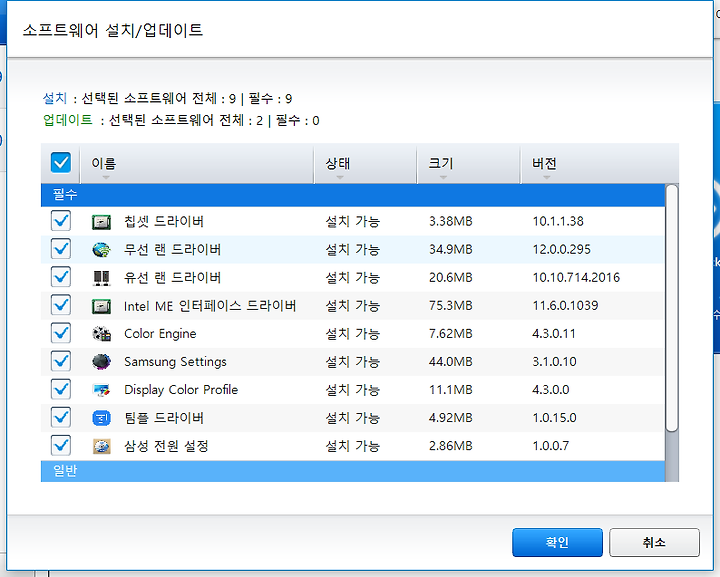Collapse the 필수 group header
The width and height of the screenshot is (720, 577).
click(353, 195)
